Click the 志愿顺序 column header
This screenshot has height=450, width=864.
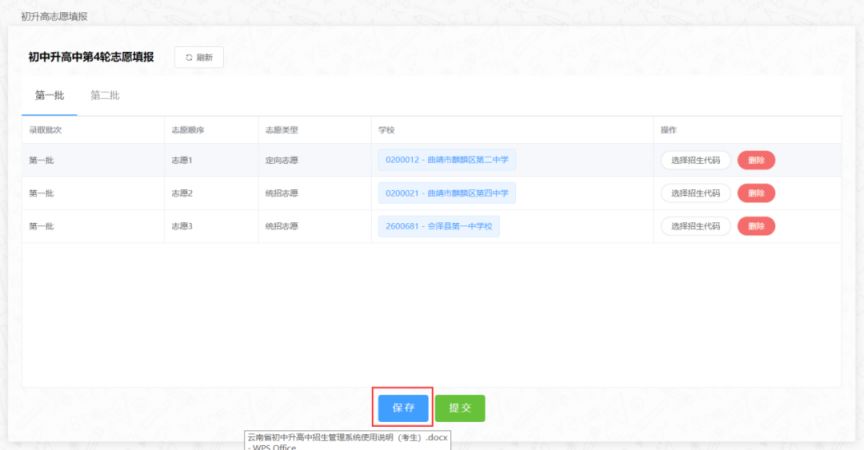click(187, 130)
